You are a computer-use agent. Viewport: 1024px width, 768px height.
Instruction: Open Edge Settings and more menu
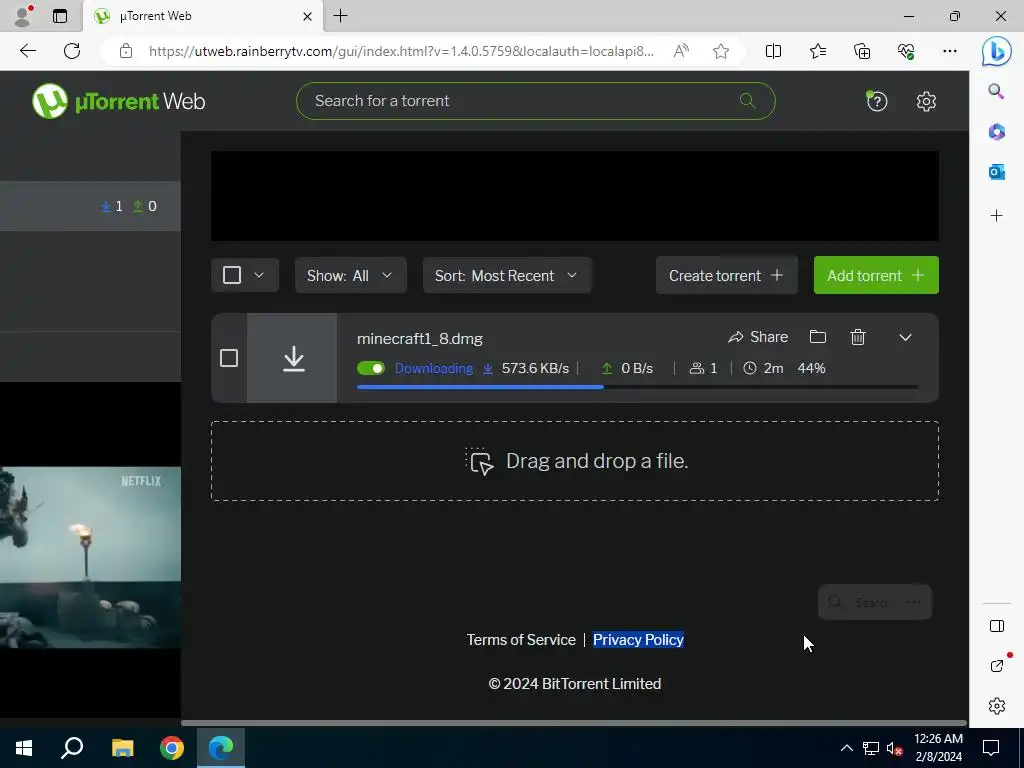point(950,51)
